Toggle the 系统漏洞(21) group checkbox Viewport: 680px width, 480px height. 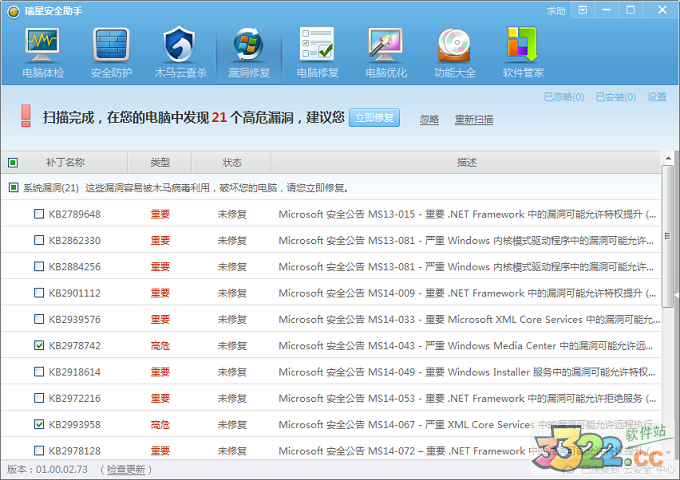[x=13, y=187]
